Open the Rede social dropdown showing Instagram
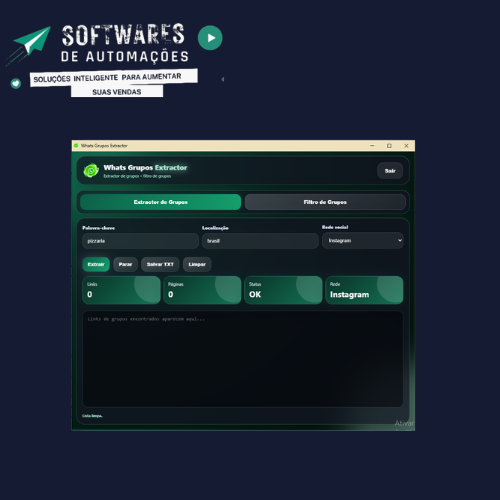 click(363, 241)
